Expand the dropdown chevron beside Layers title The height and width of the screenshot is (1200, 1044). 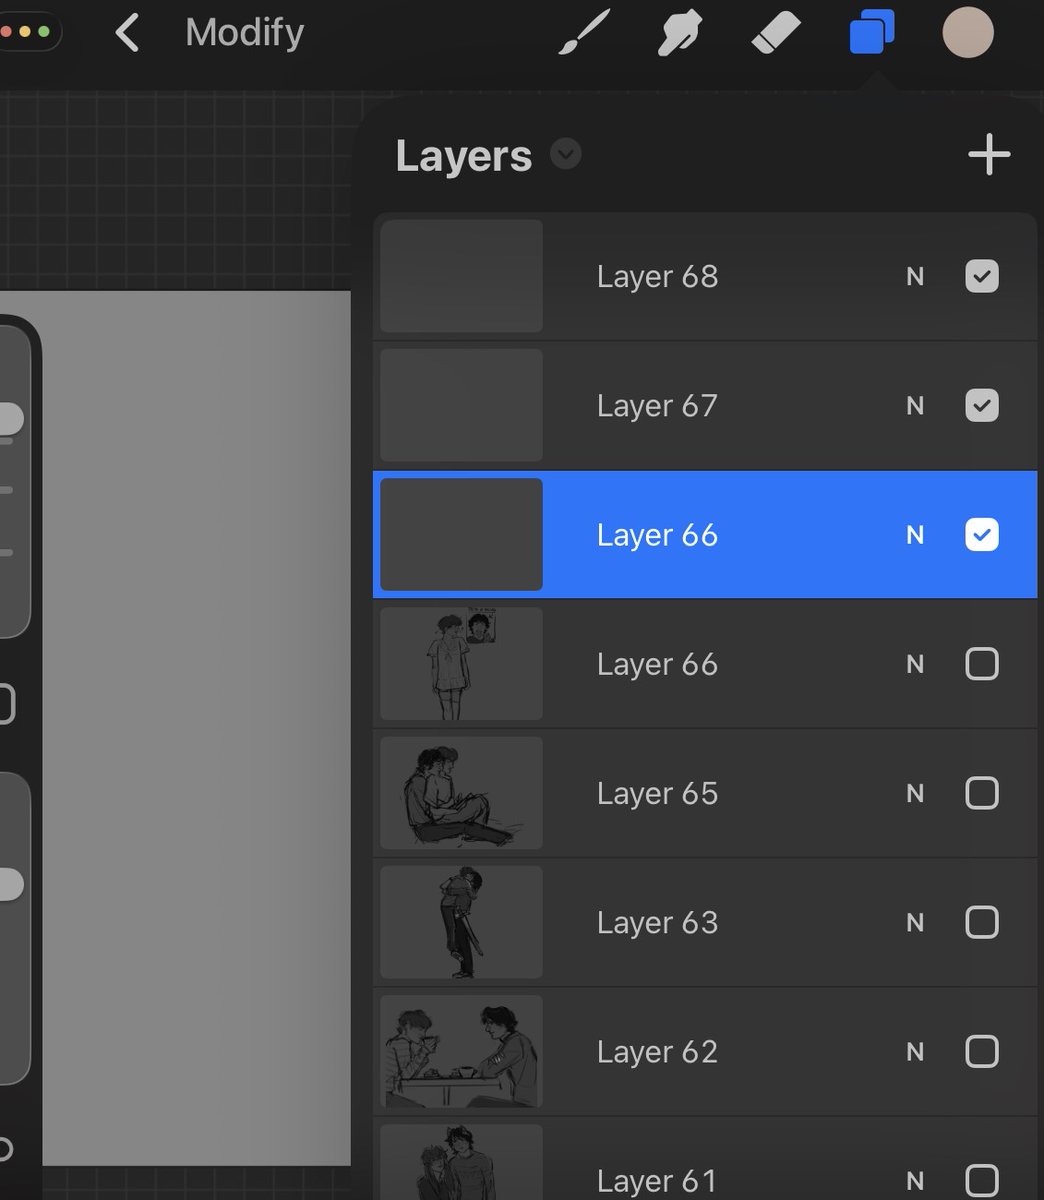point(566,154)
